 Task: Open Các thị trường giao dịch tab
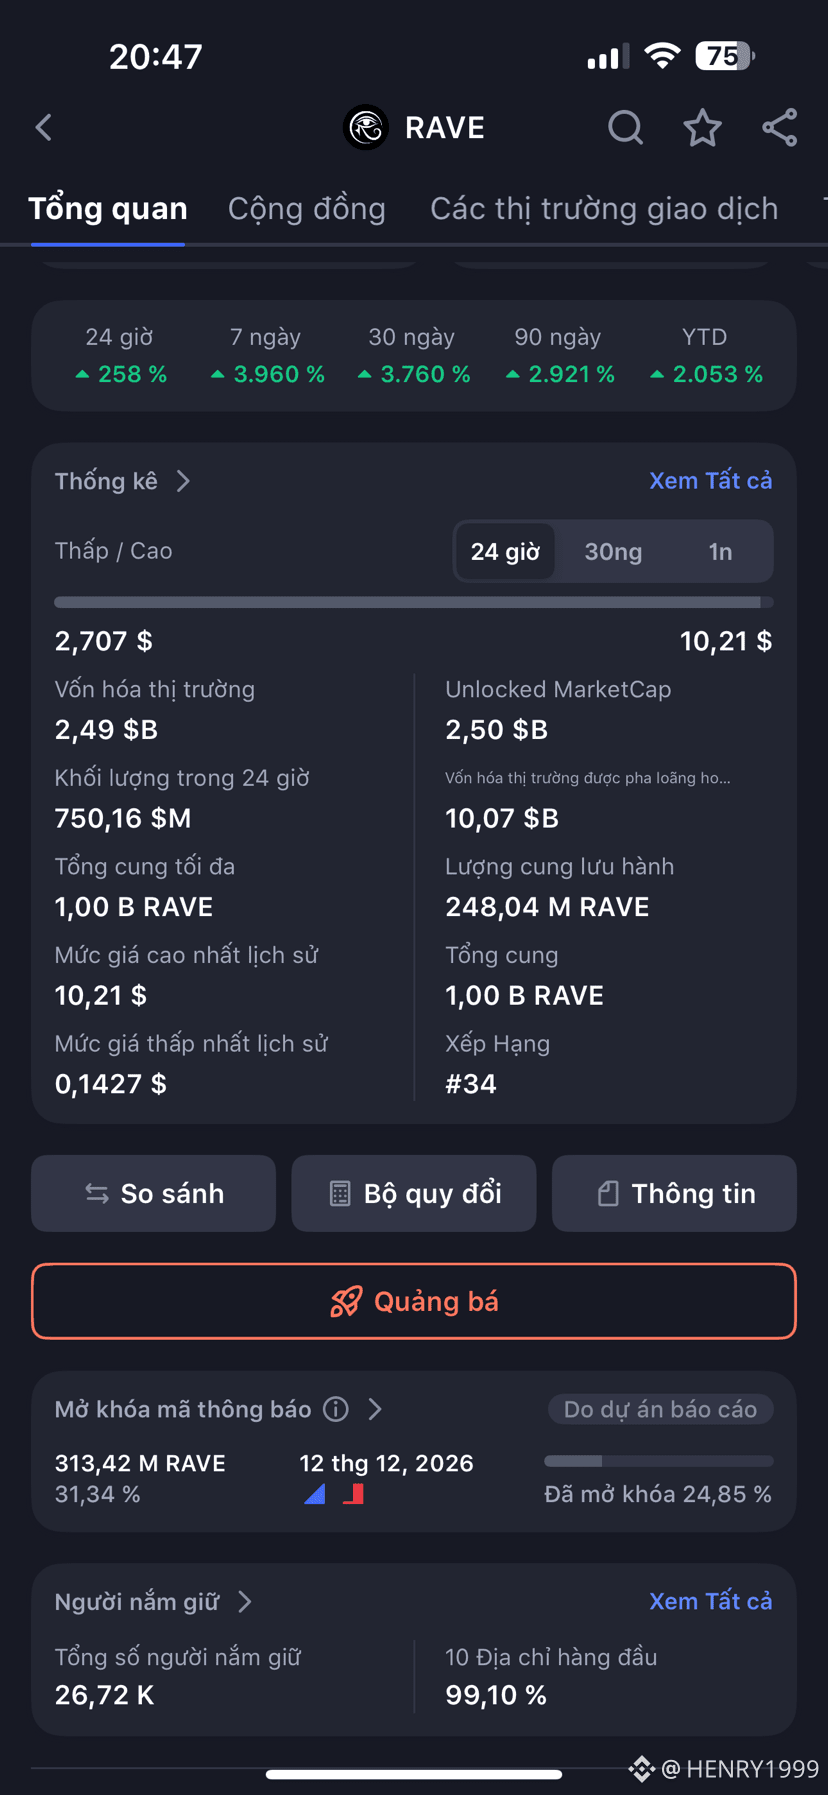pyautogui.click(x=604, y=208)
